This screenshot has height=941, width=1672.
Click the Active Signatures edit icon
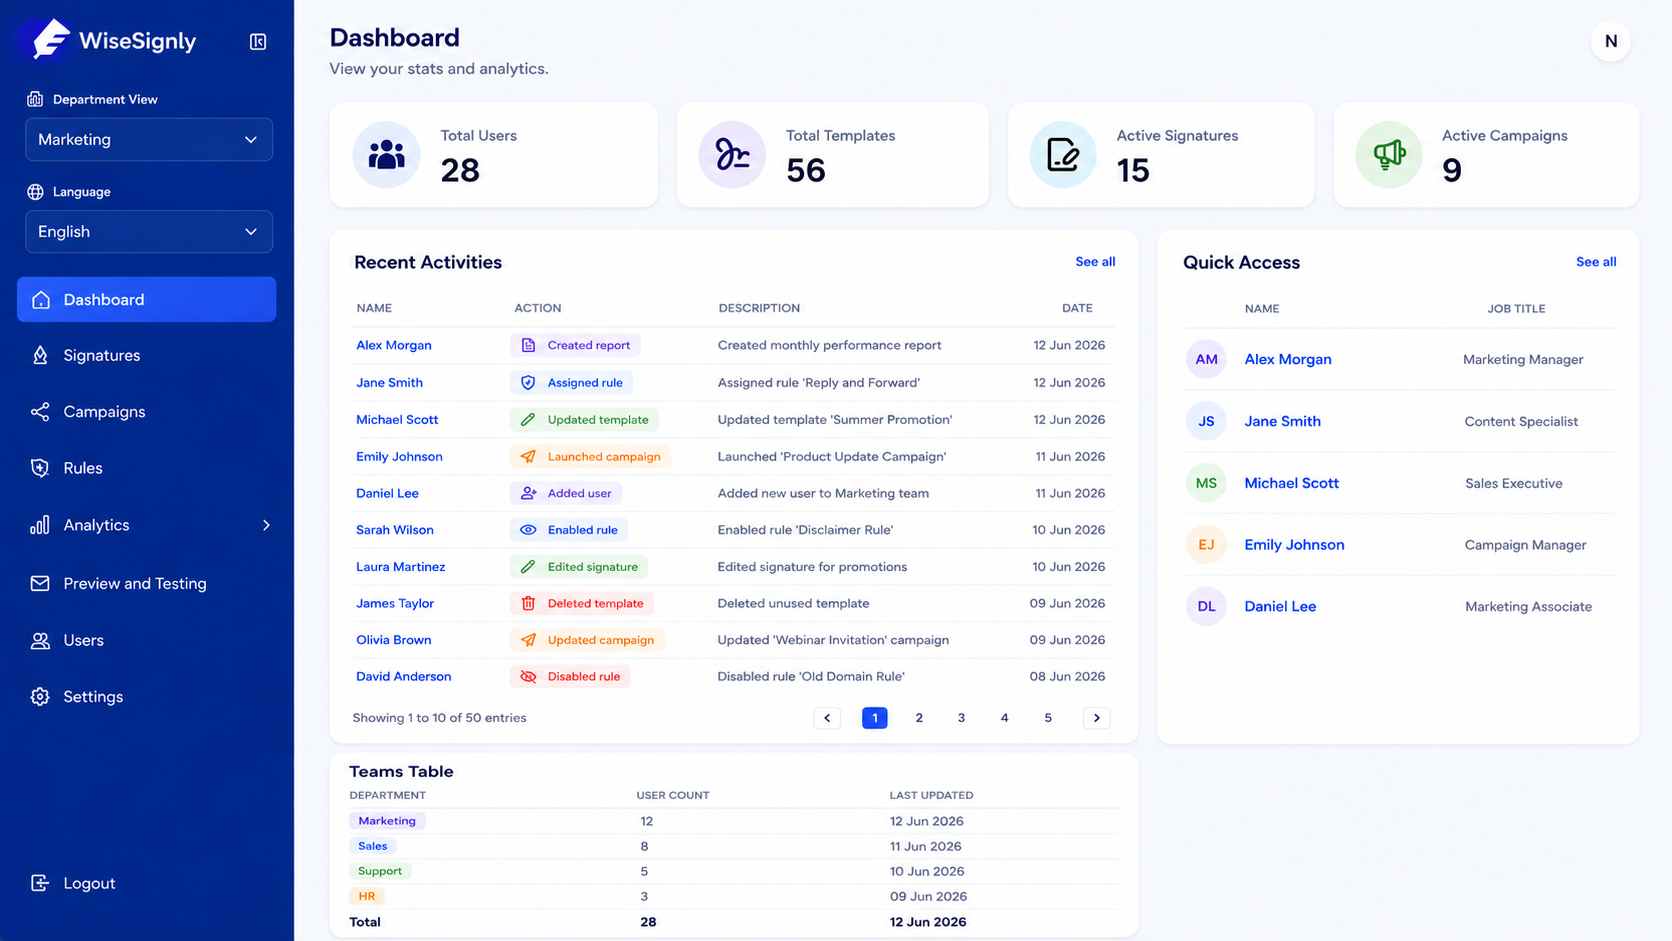(x=1063, y=155)
